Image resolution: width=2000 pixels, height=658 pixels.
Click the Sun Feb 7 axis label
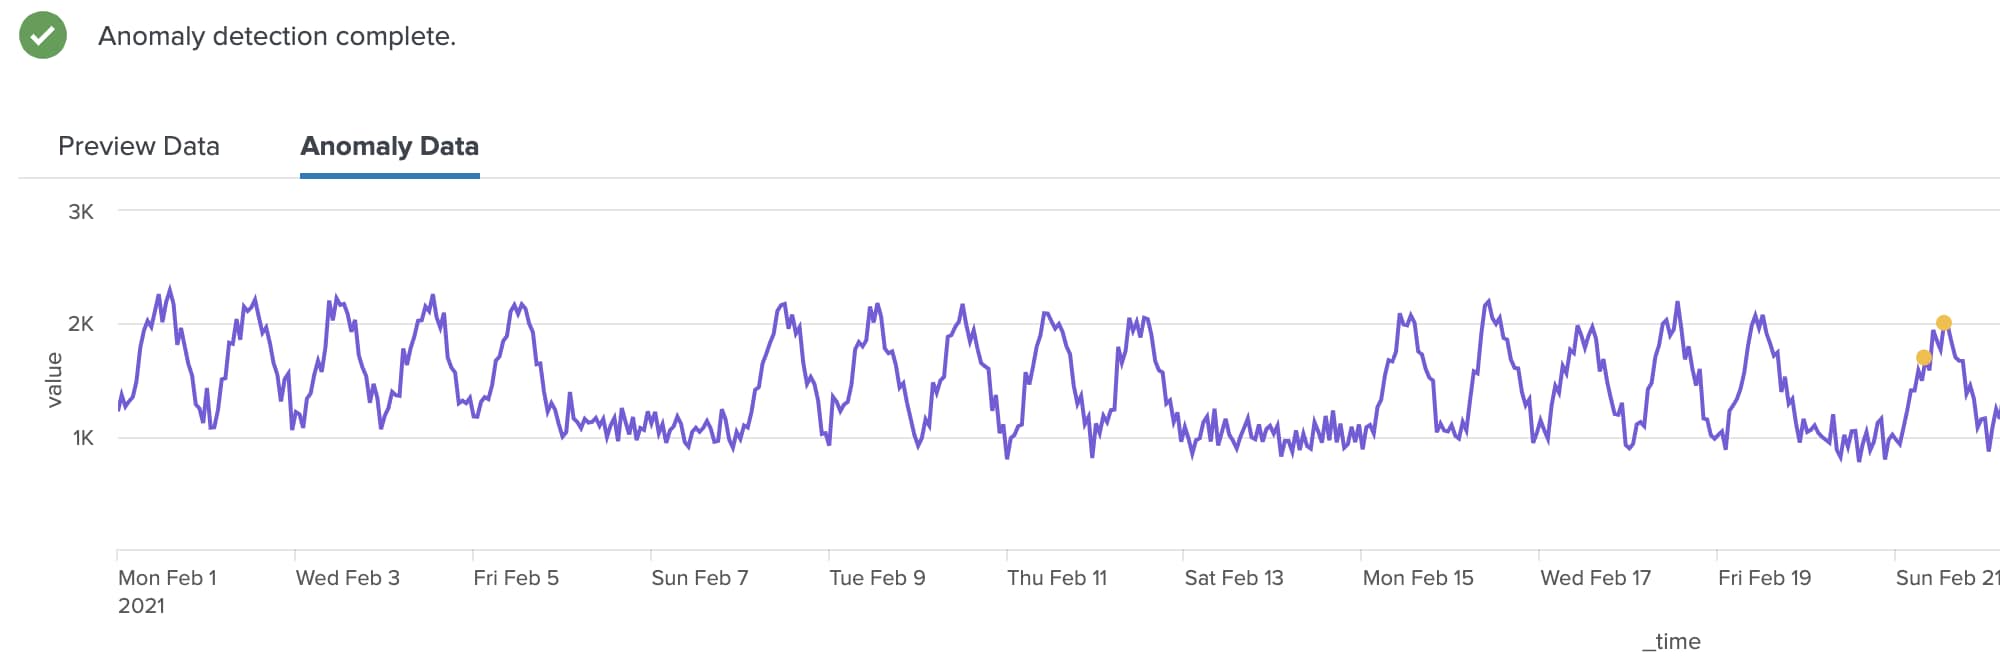699,578
